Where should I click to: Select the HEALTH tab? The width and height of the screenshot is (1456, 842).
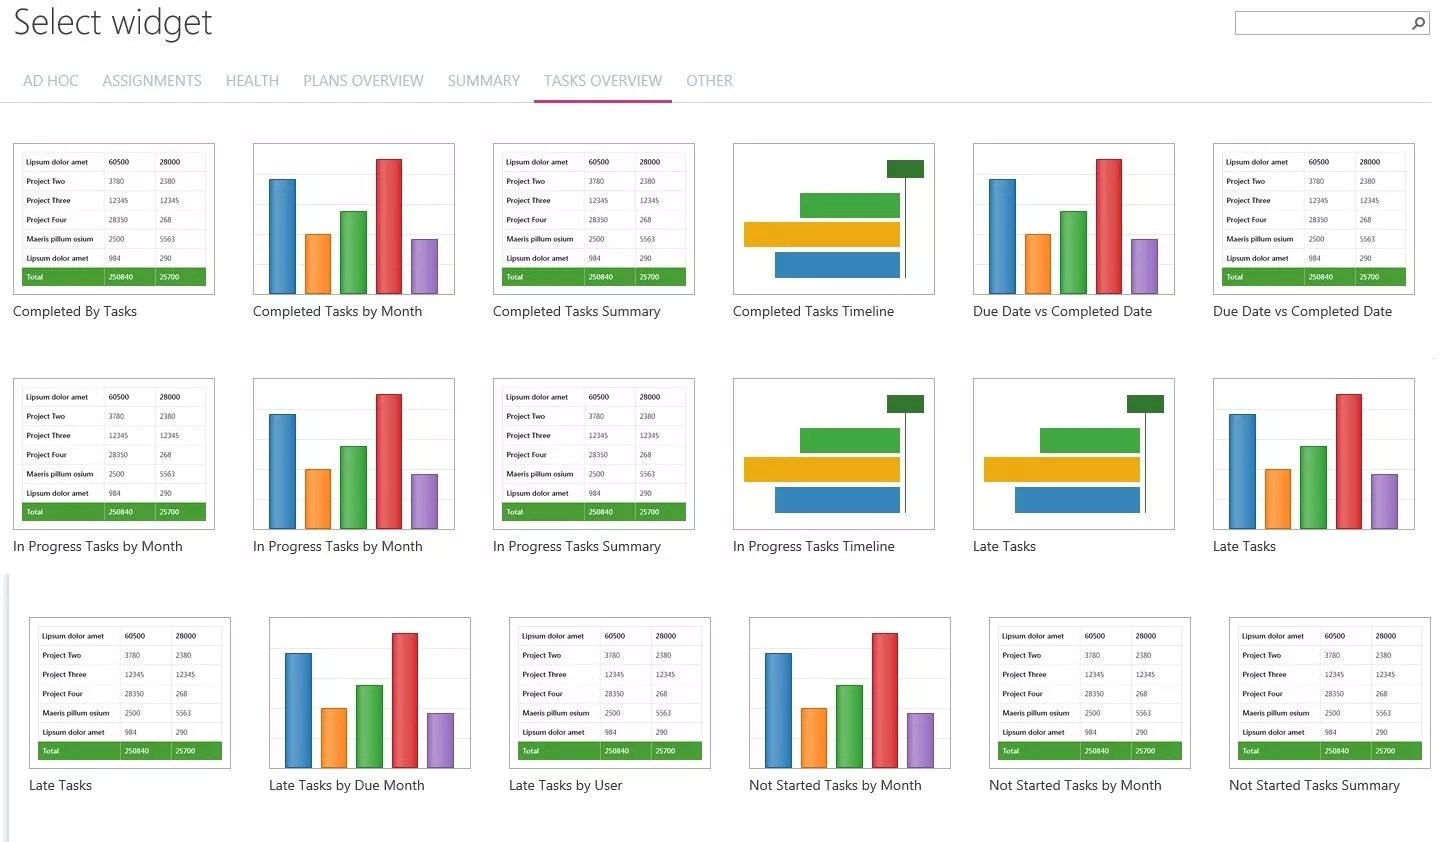point(252,80)
